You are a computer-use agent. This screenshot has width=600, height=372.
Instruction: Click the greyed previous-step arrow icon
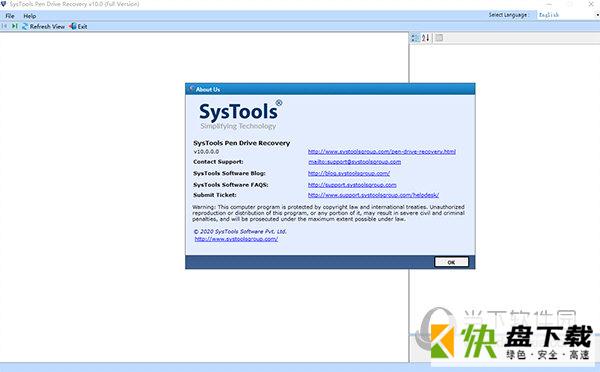tap(5, 26)
